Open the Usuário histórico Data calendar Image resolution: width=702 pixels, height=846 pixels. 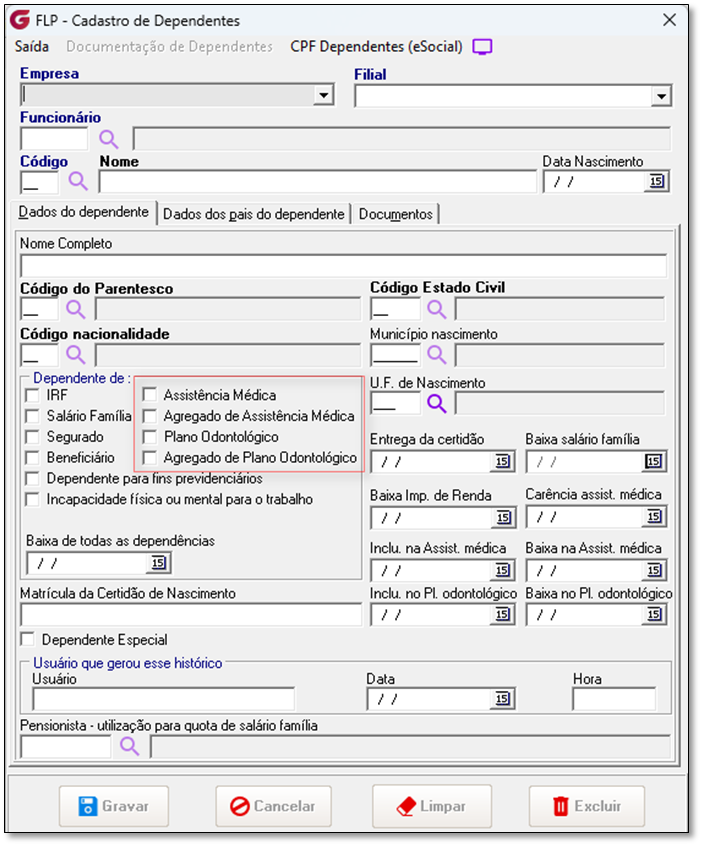[502, 699]
